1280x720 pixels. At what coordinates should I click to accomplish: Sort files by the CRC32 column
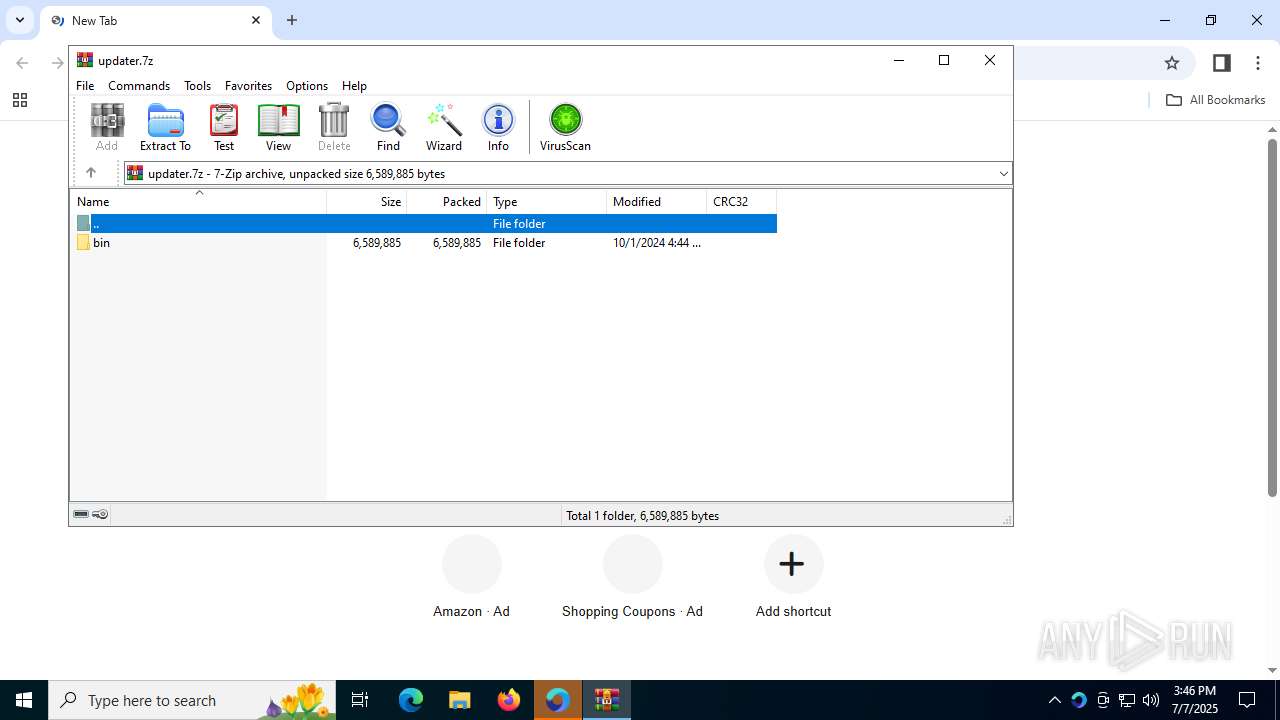pos(742,202)
